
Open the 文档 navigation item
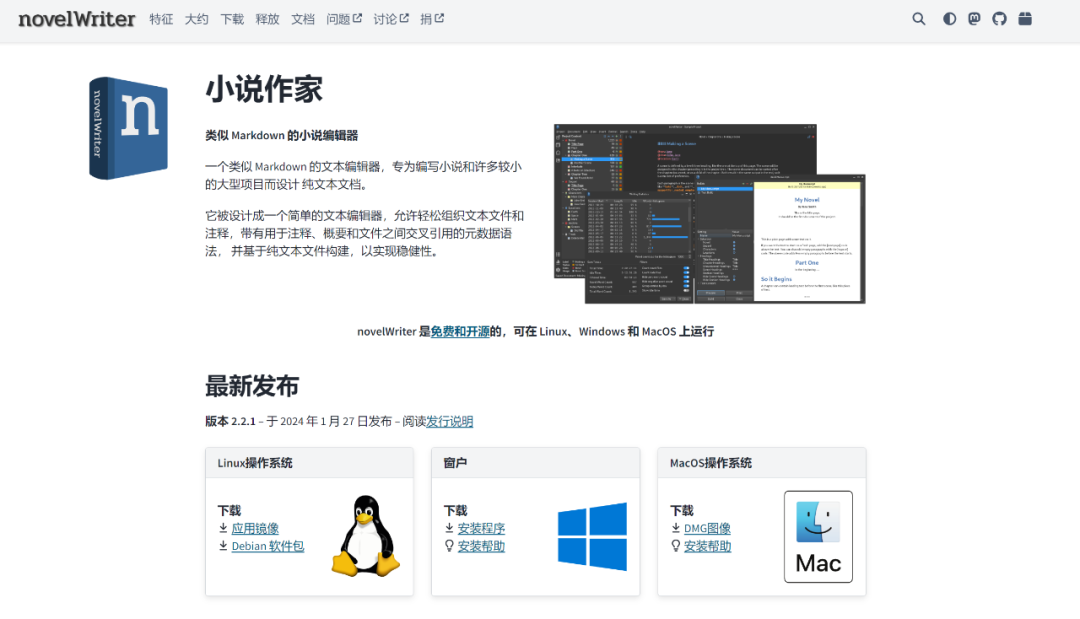pyautogui.click(x=302, y=19)
